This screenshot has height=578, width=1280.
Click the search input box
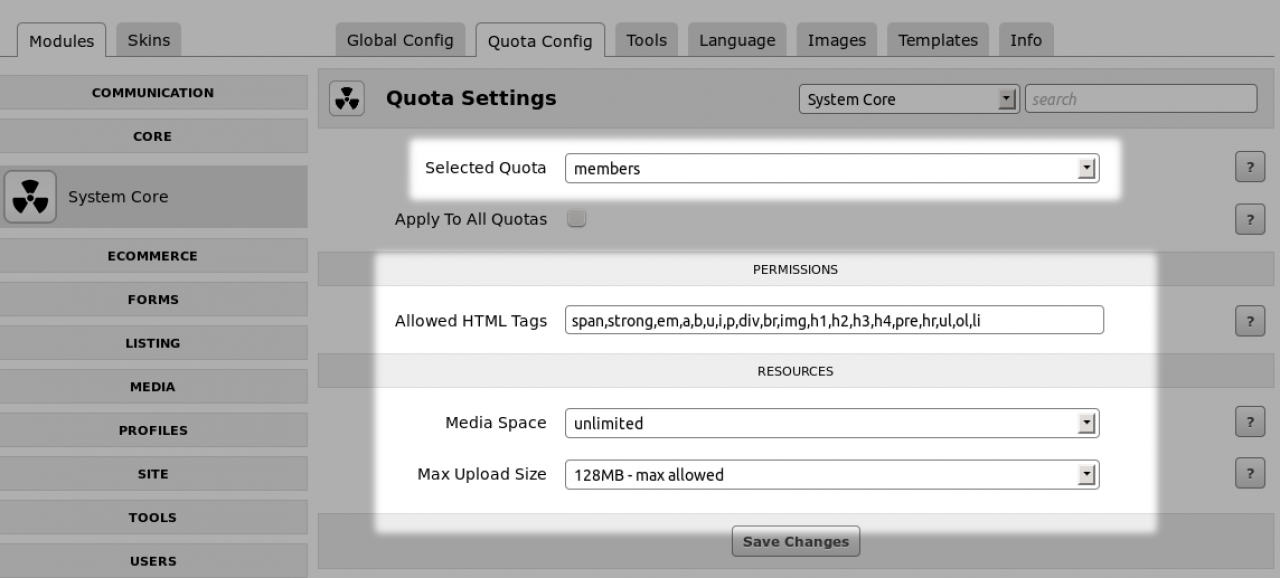click(1140, 99)
